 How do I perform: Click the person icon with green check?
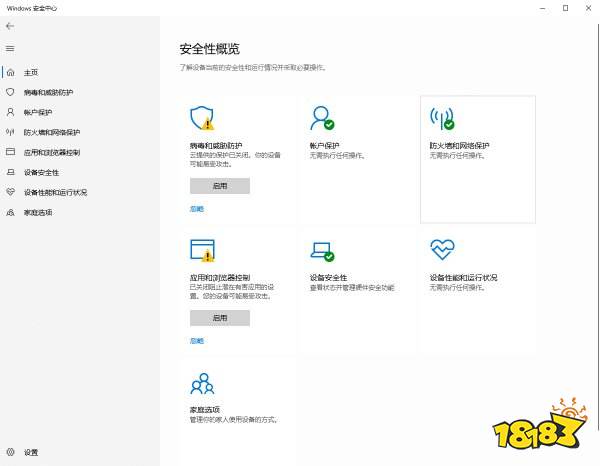(322, 118)
